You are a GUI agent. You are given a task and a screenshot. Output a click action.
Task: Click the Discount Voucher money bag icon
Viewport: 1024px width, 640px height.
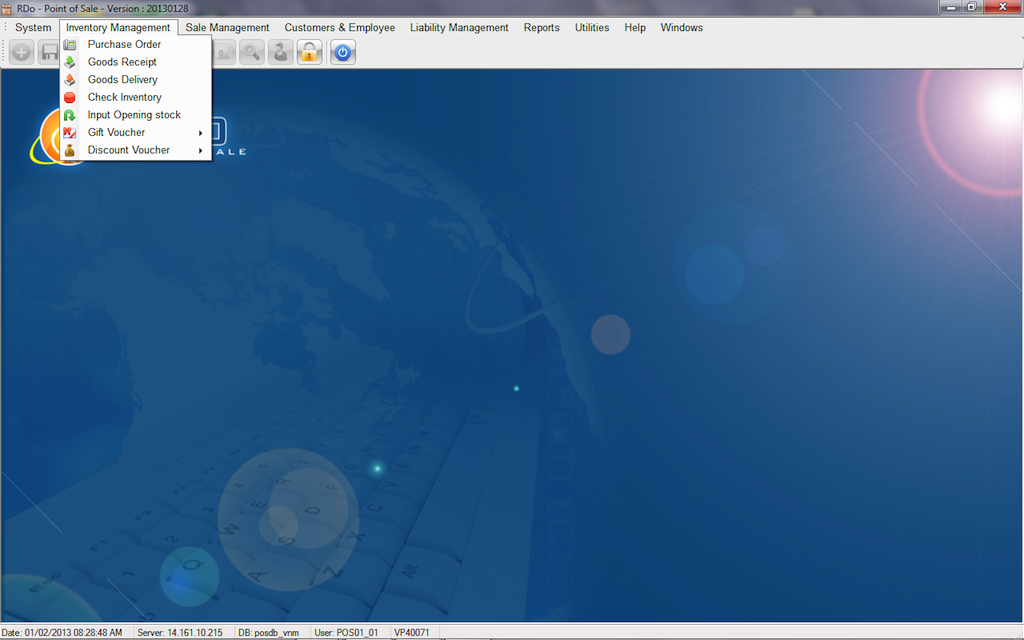(70, 150)
